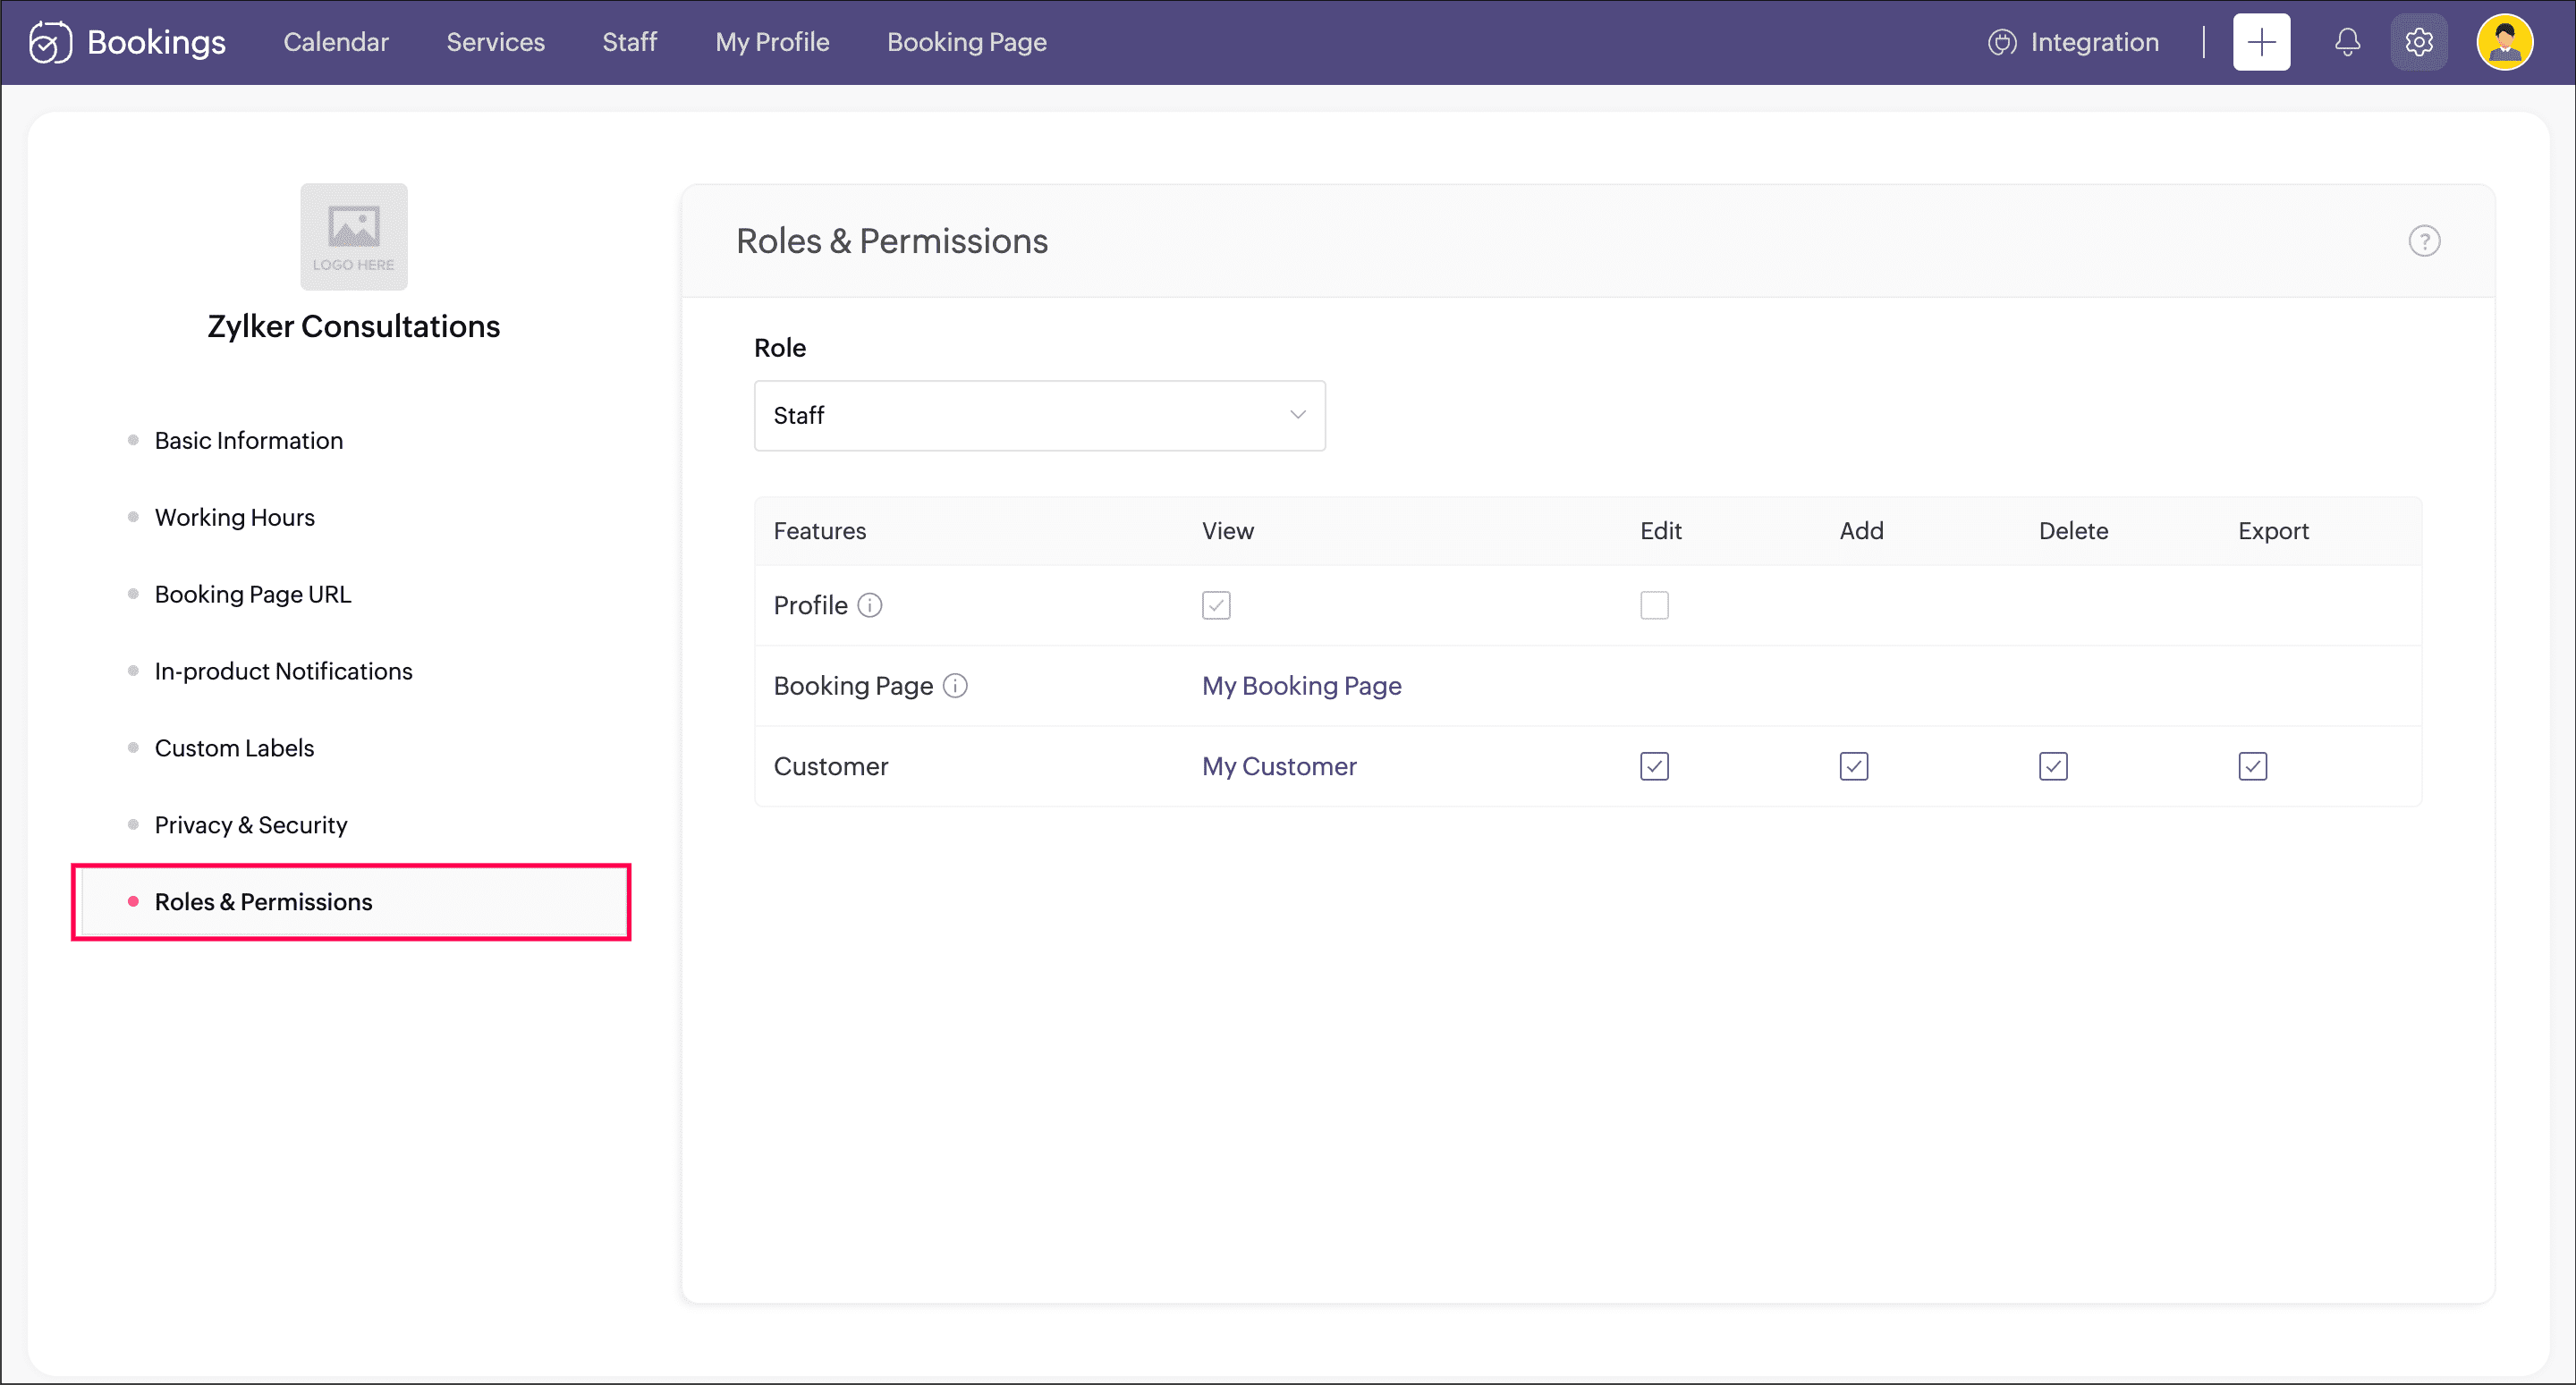
Task: Click the Booking Page info icon
Action: click(x=955, y=686)
